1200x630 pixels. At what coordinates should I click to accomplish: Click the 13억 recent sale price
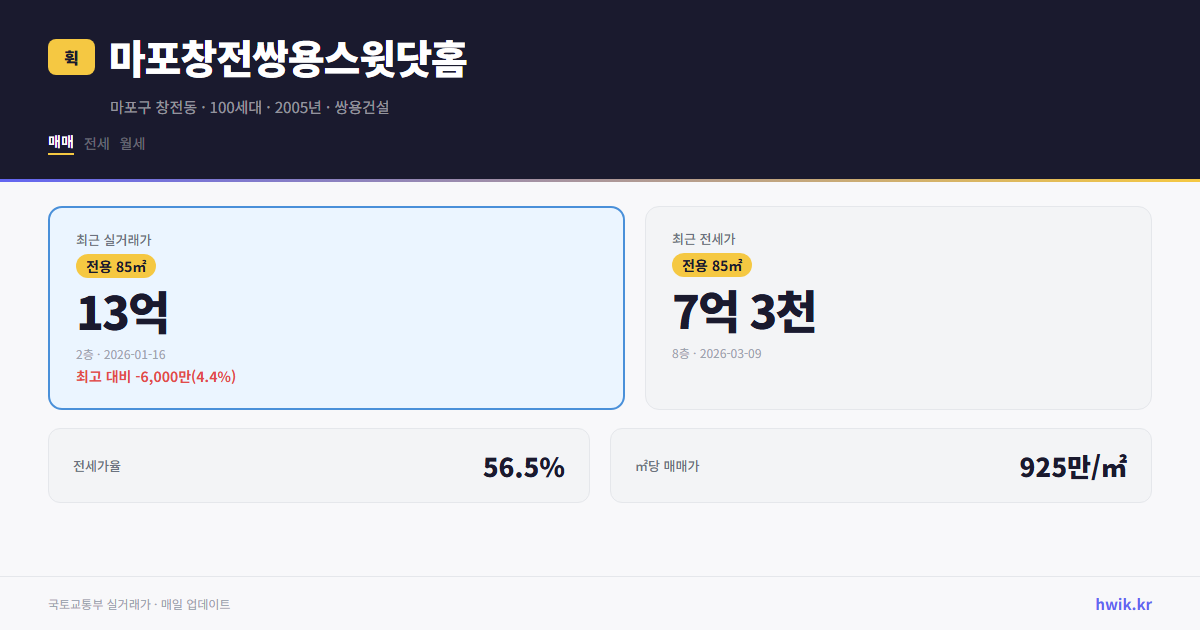coord(124,311)
